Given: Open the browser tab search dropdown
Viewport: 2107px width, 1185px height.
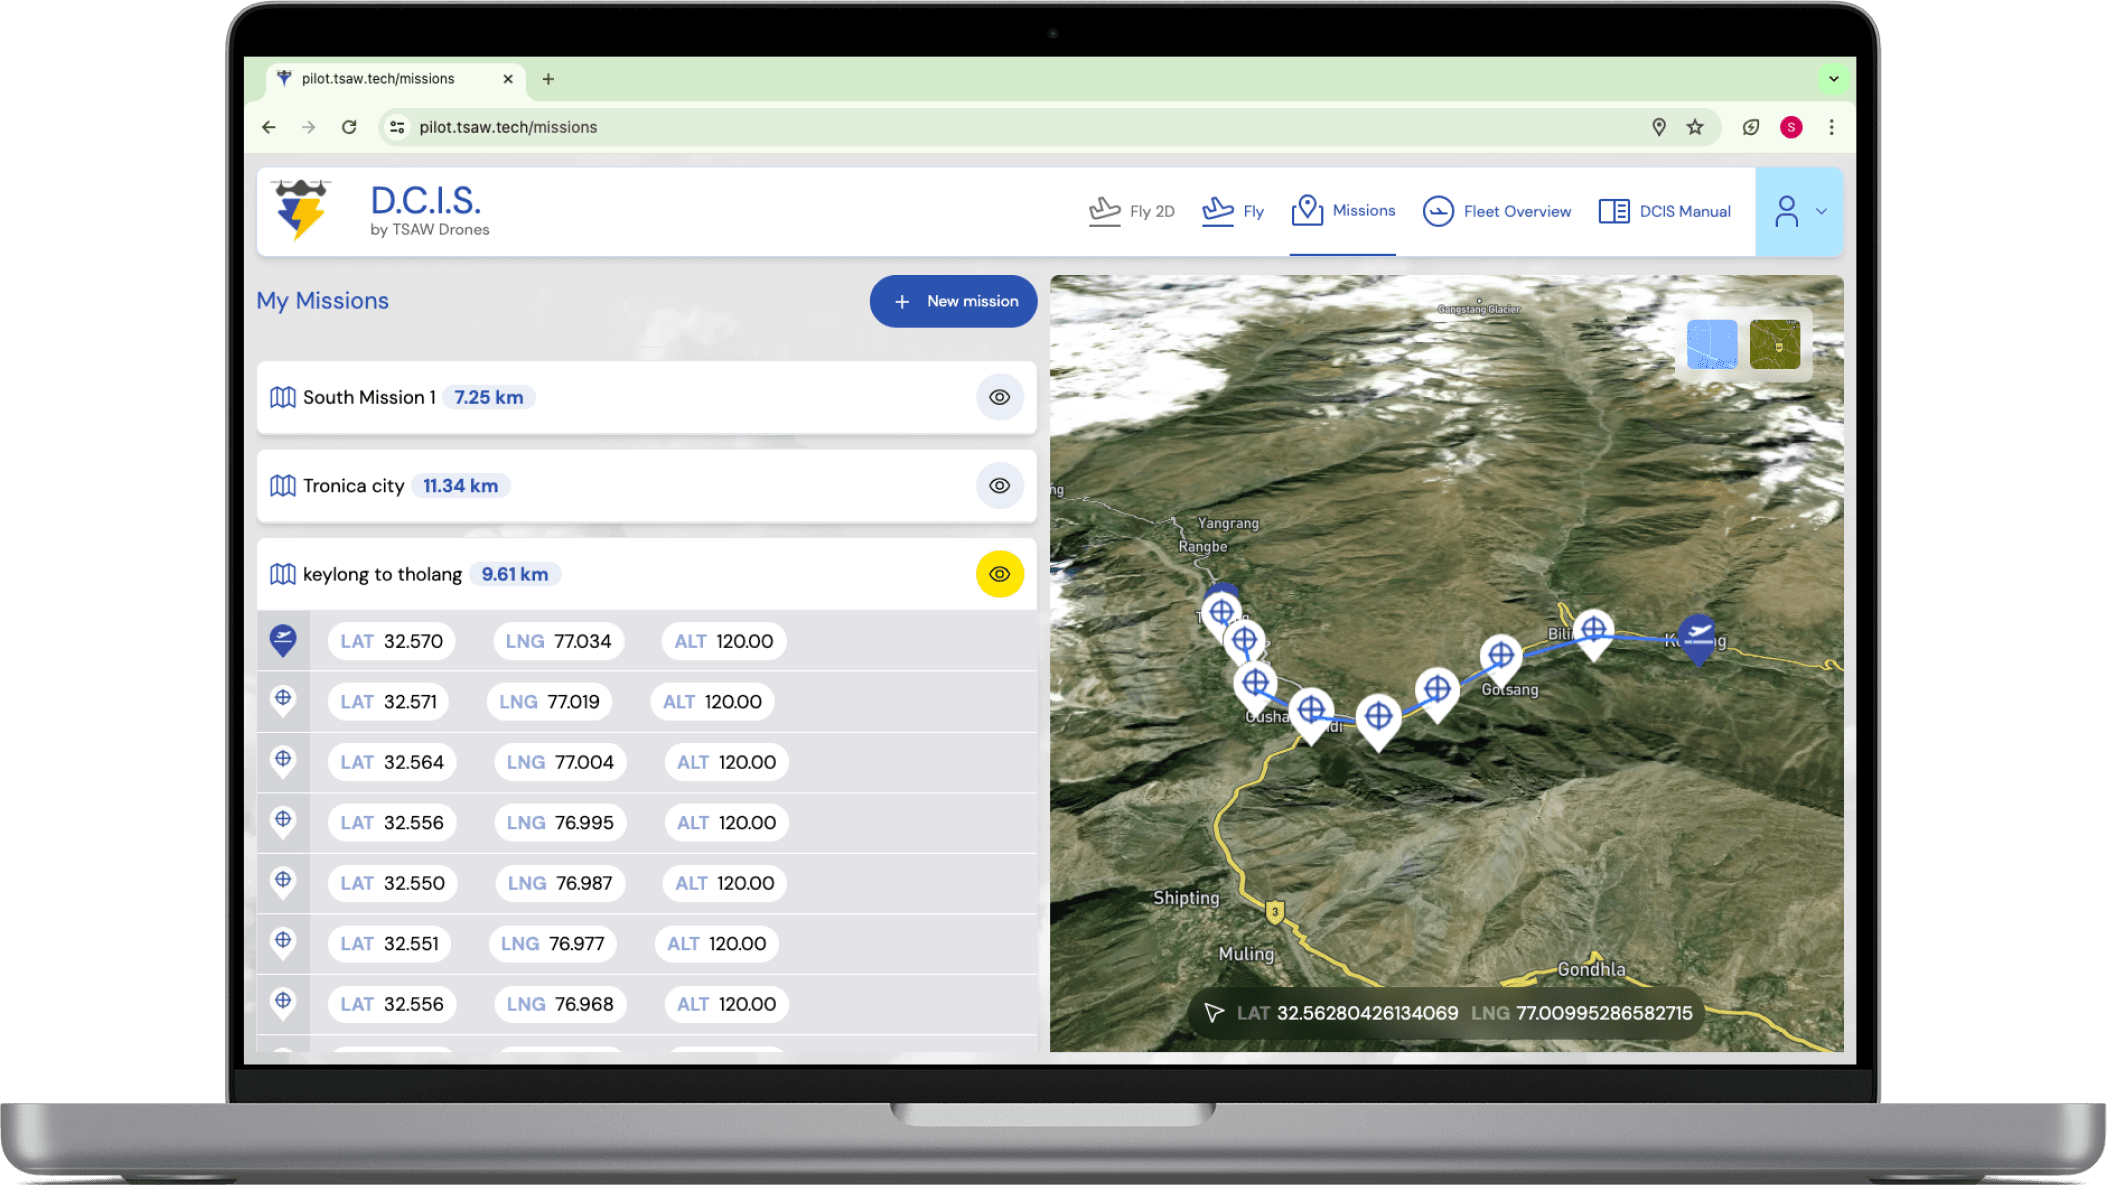Looking at the screenshot, I should [1833, 79].
